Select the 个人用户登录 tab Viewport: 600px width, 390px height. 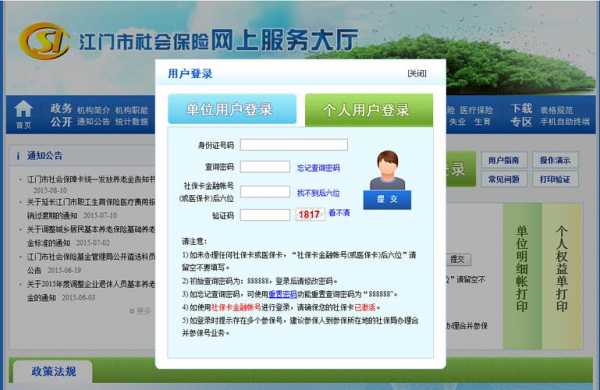click(369, 110)
